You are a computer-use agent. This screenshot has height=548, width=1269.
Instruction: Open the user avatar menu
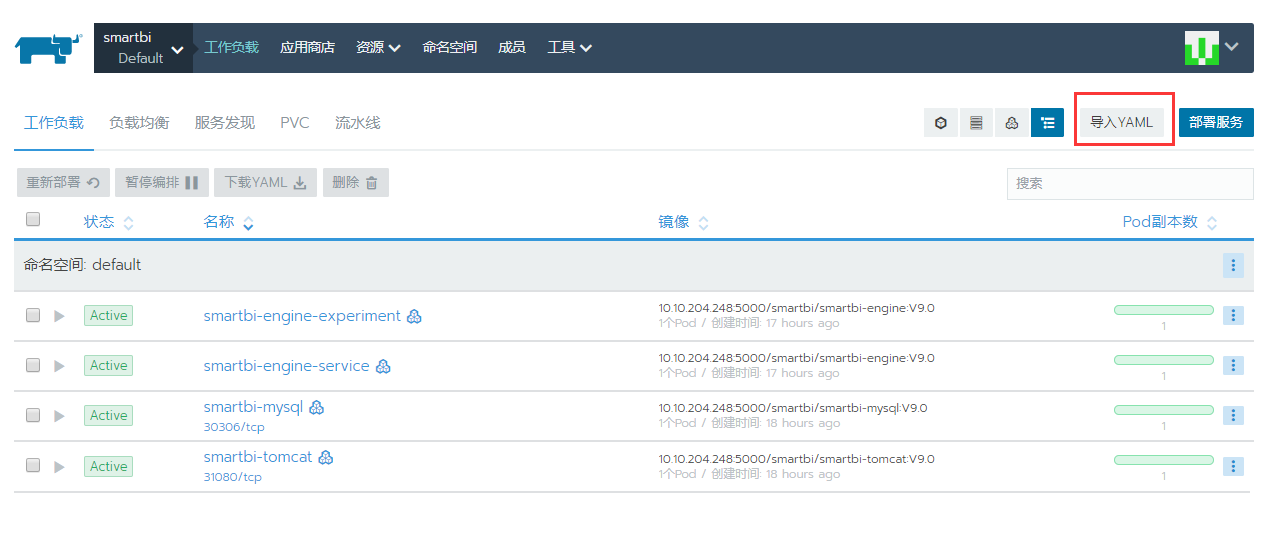[x=1212, y=47]
